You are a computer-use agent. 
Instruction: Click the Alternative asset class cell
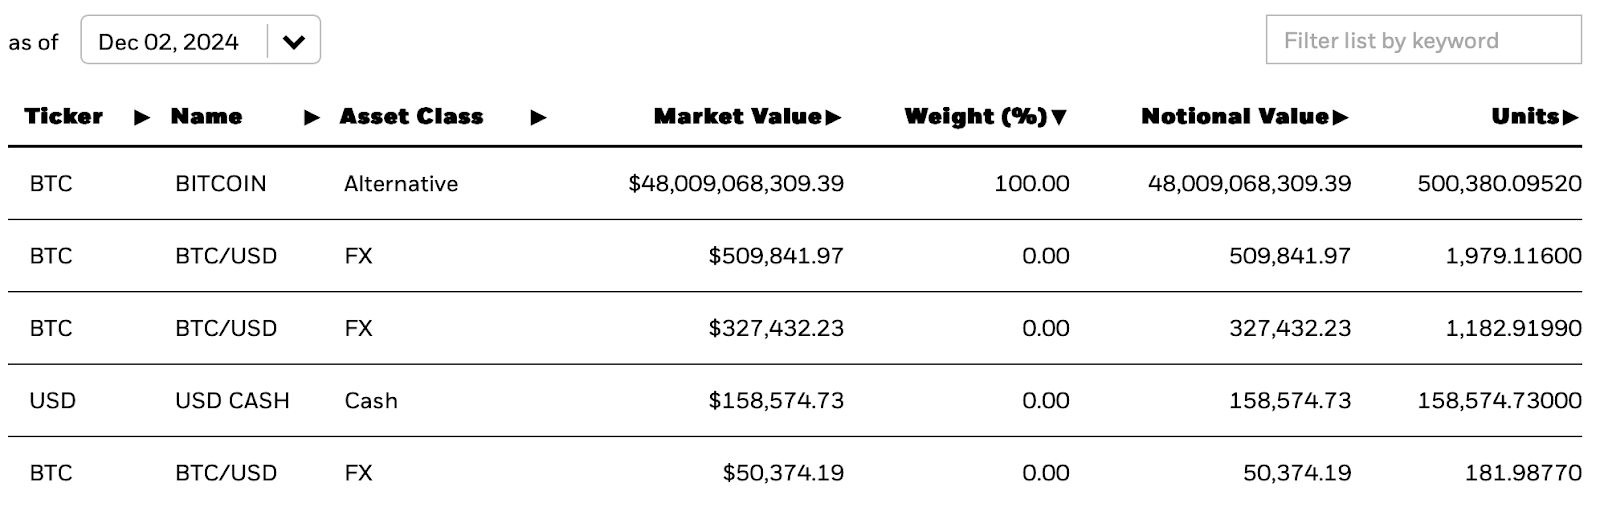tap(401, 184)
